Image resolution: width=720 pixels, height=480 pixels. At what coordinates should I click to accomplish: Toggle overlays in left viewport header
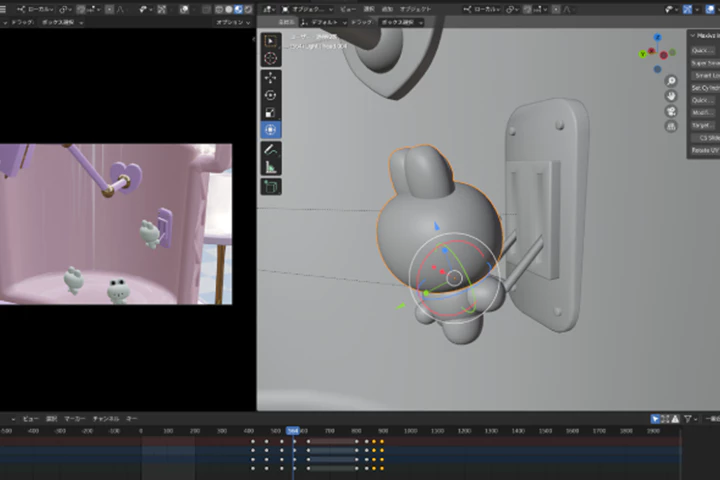click(184, 9)
